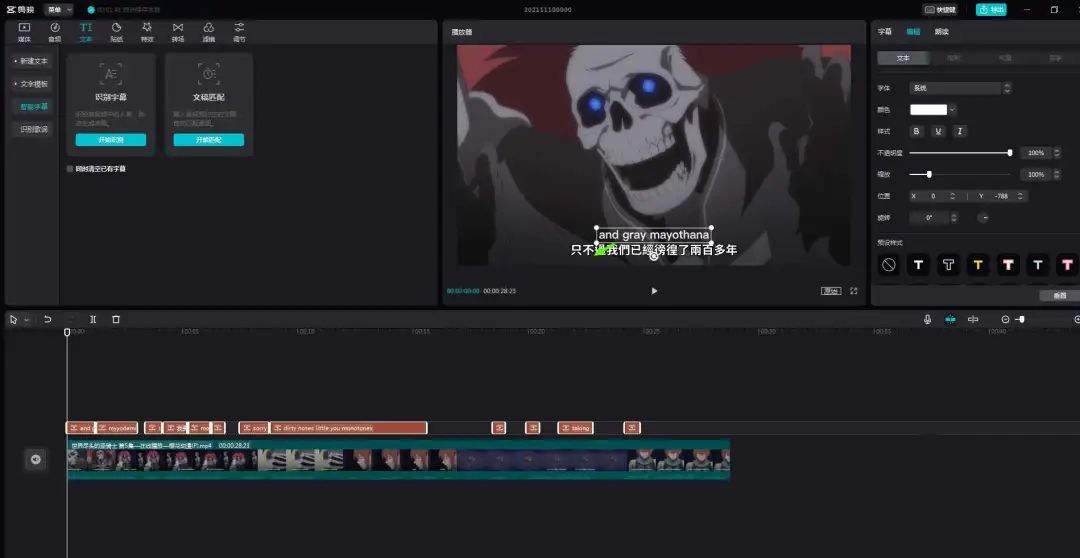Check the clear existing subtitles checkbox
The height and width of the screenshot is (558, 1080).
click(70, 169)
